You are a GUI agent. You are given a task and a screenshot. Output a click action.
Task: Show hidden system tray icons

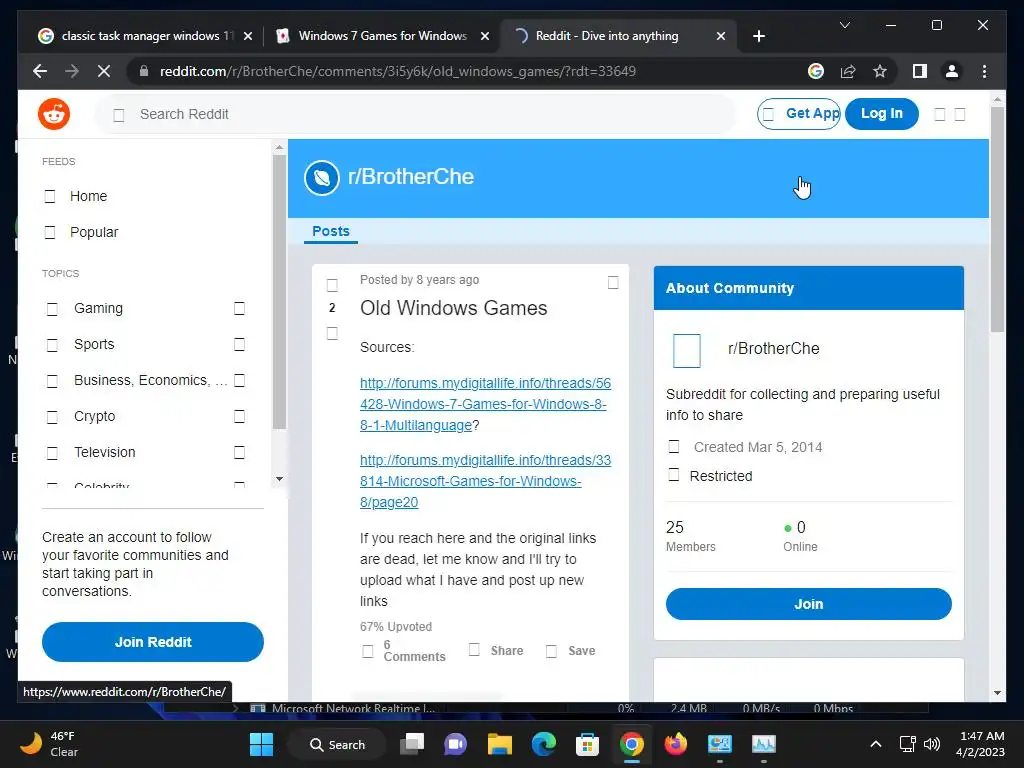[876, 744]
